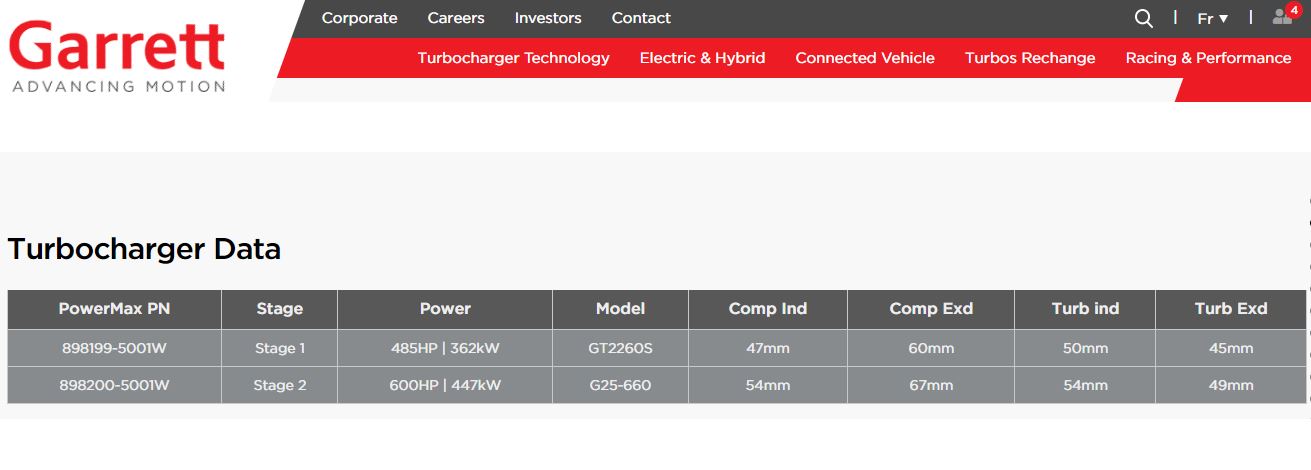Open Racing & Performance menu
The image size is (1311, 470).
tap(1208, 58)
